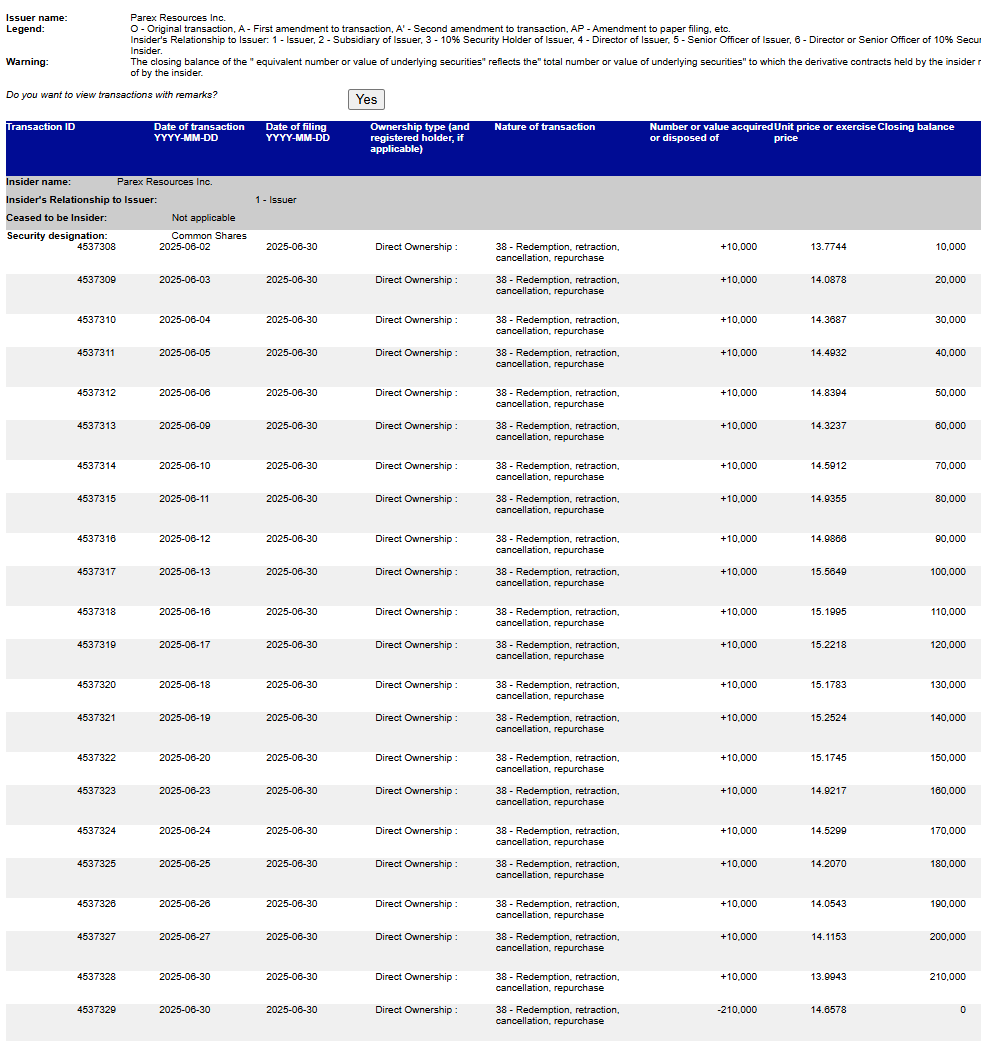Select transaction ID 4537320
Image resolution: width=981 pixels, height=1041 pixels.
click(x=96, y=685)
